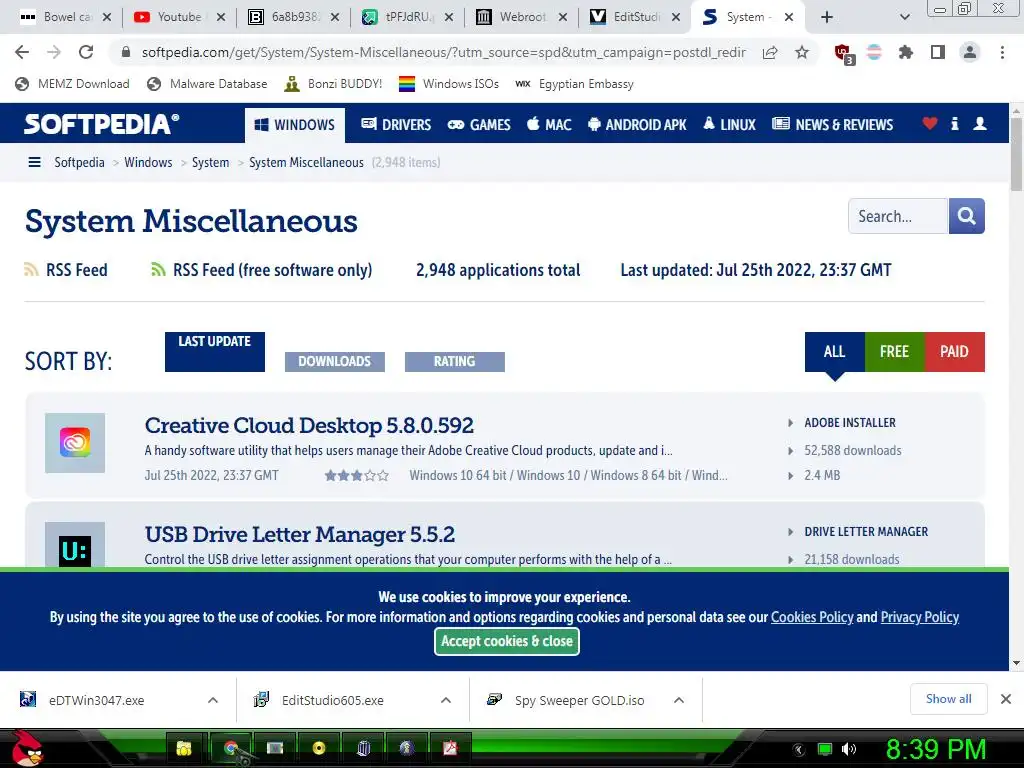Viewport: 1024px width, 768px height.
Task: Click the Creative Cloud Desktop app icon
Action: [x=75, y=443]
